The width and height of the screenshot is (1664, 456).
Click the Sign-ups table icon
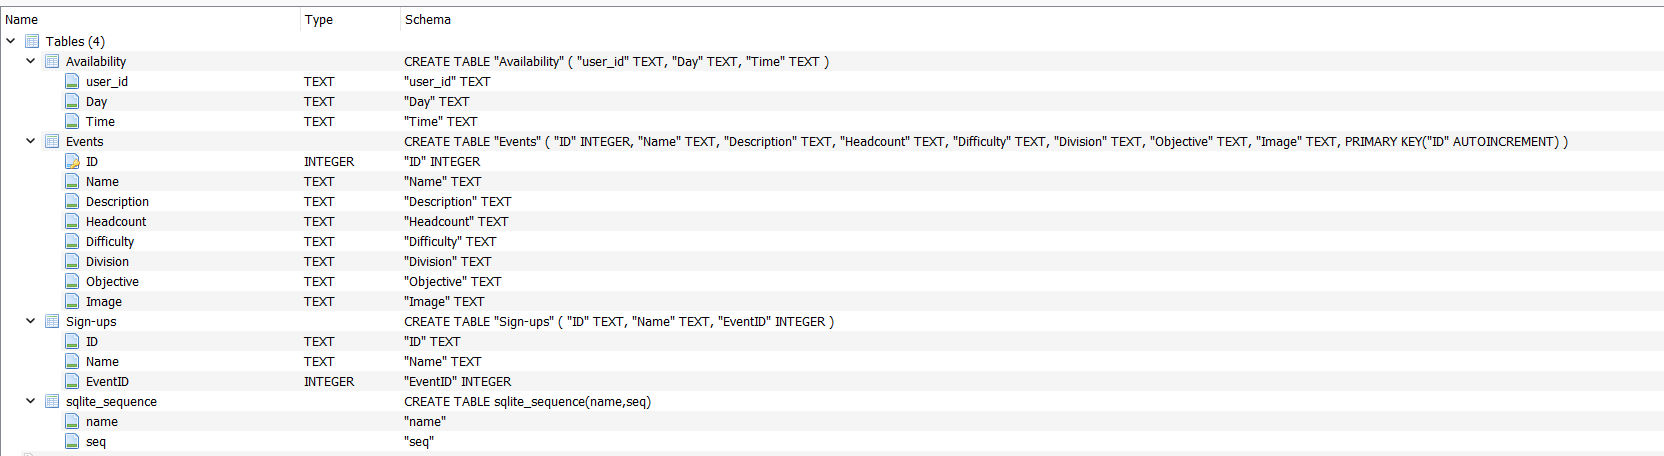coord(52,321)
